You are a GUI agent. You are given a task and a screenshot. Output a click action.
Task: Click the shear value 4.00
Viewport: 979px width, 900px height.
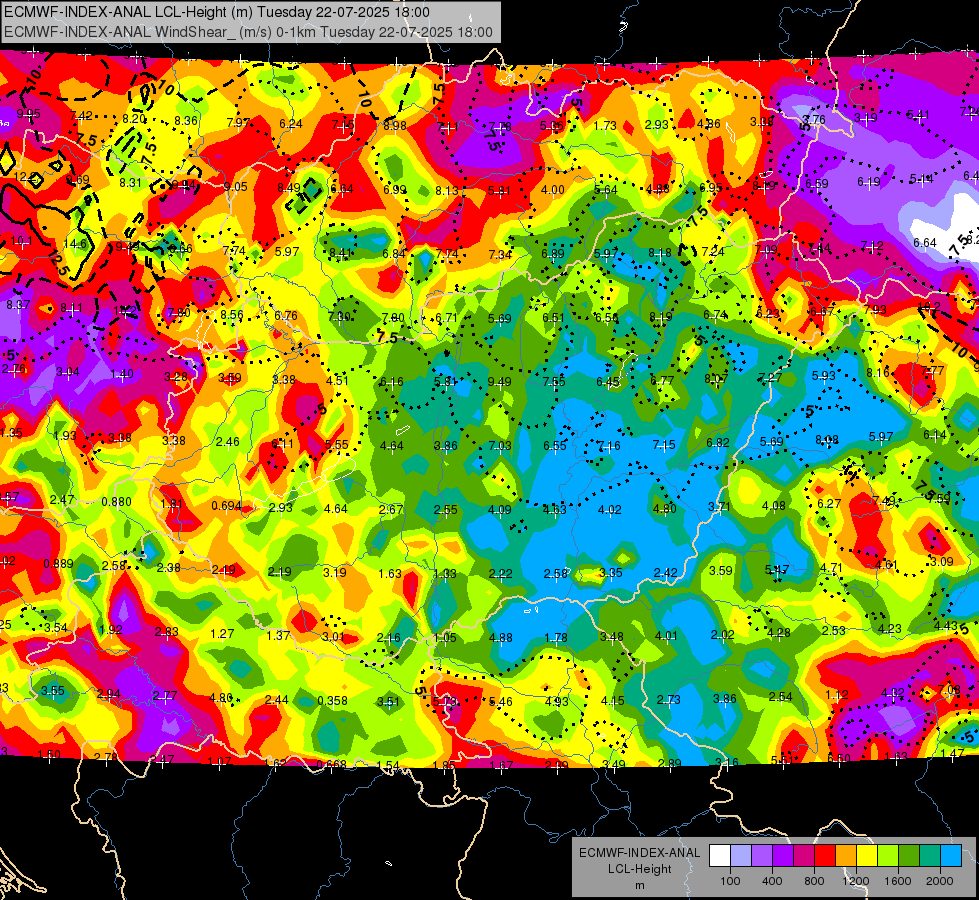tap(553, 190)
